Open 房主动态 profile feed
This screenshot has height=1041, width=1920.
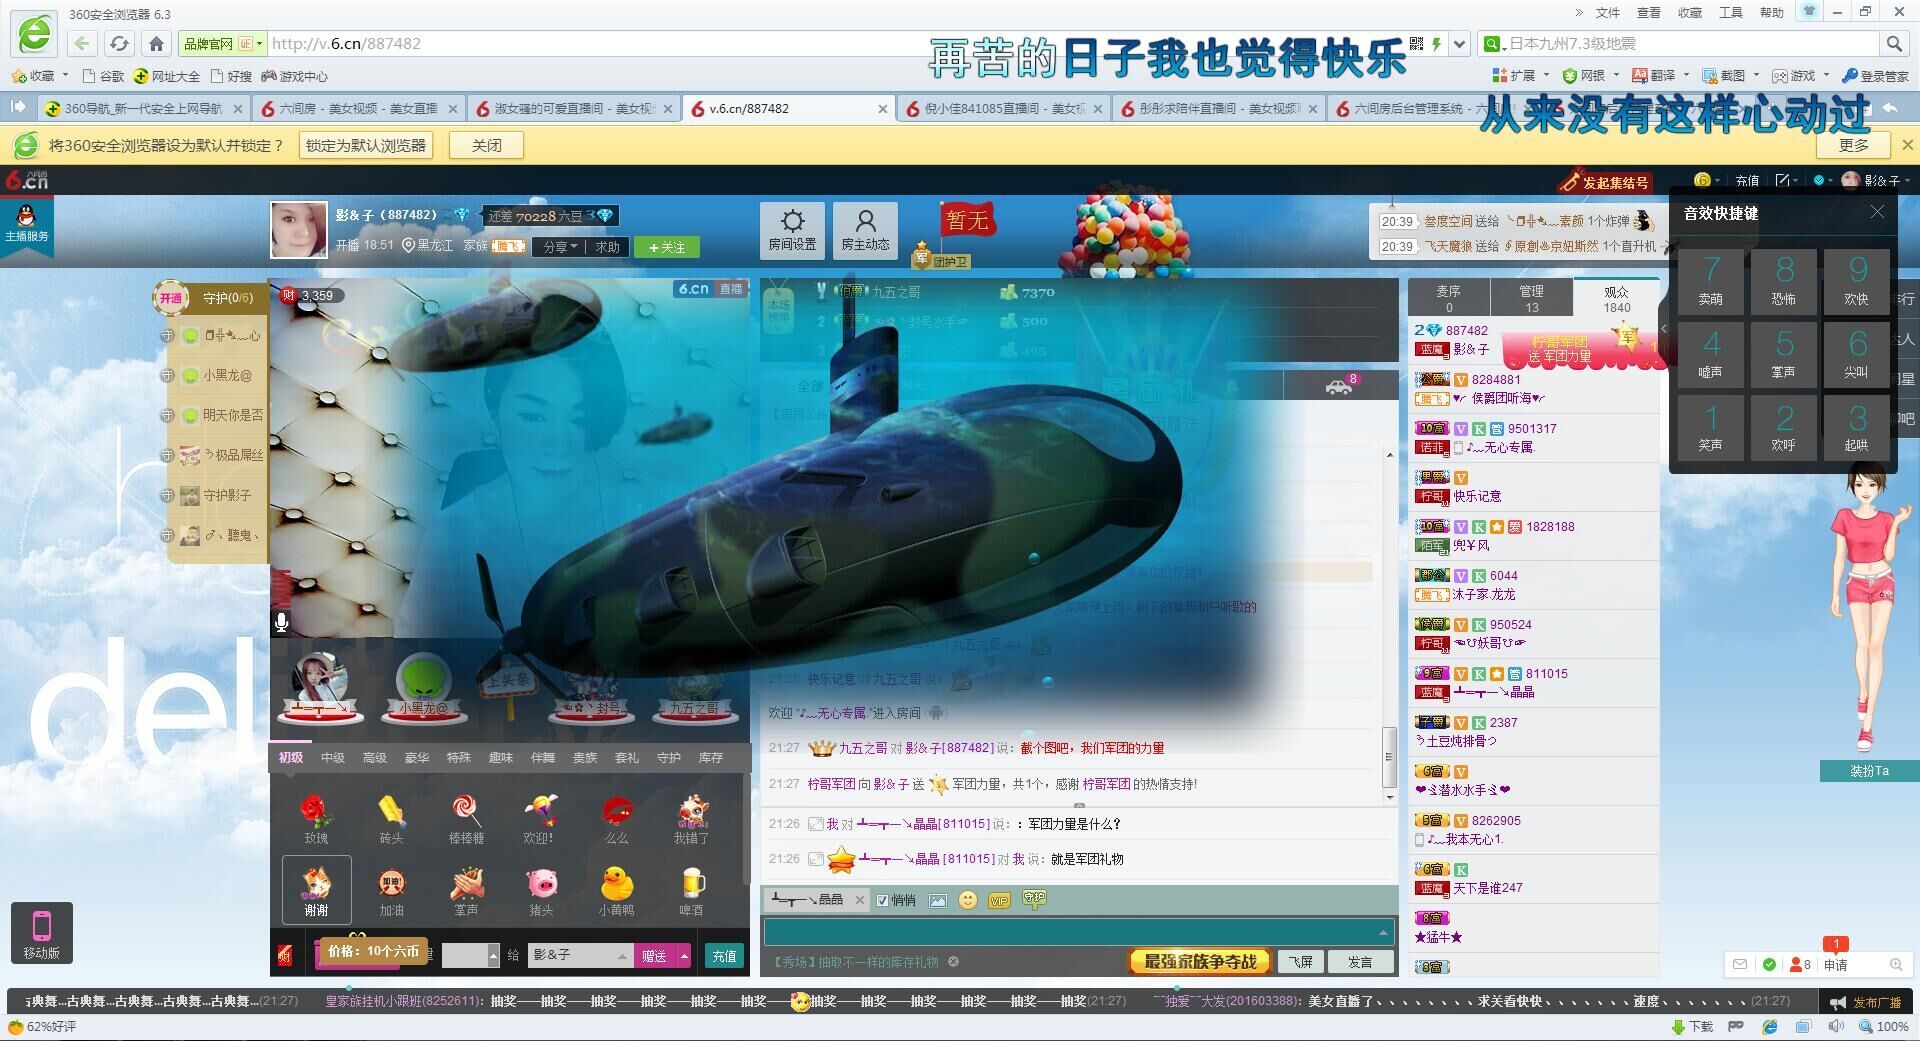tap(865, 230)
